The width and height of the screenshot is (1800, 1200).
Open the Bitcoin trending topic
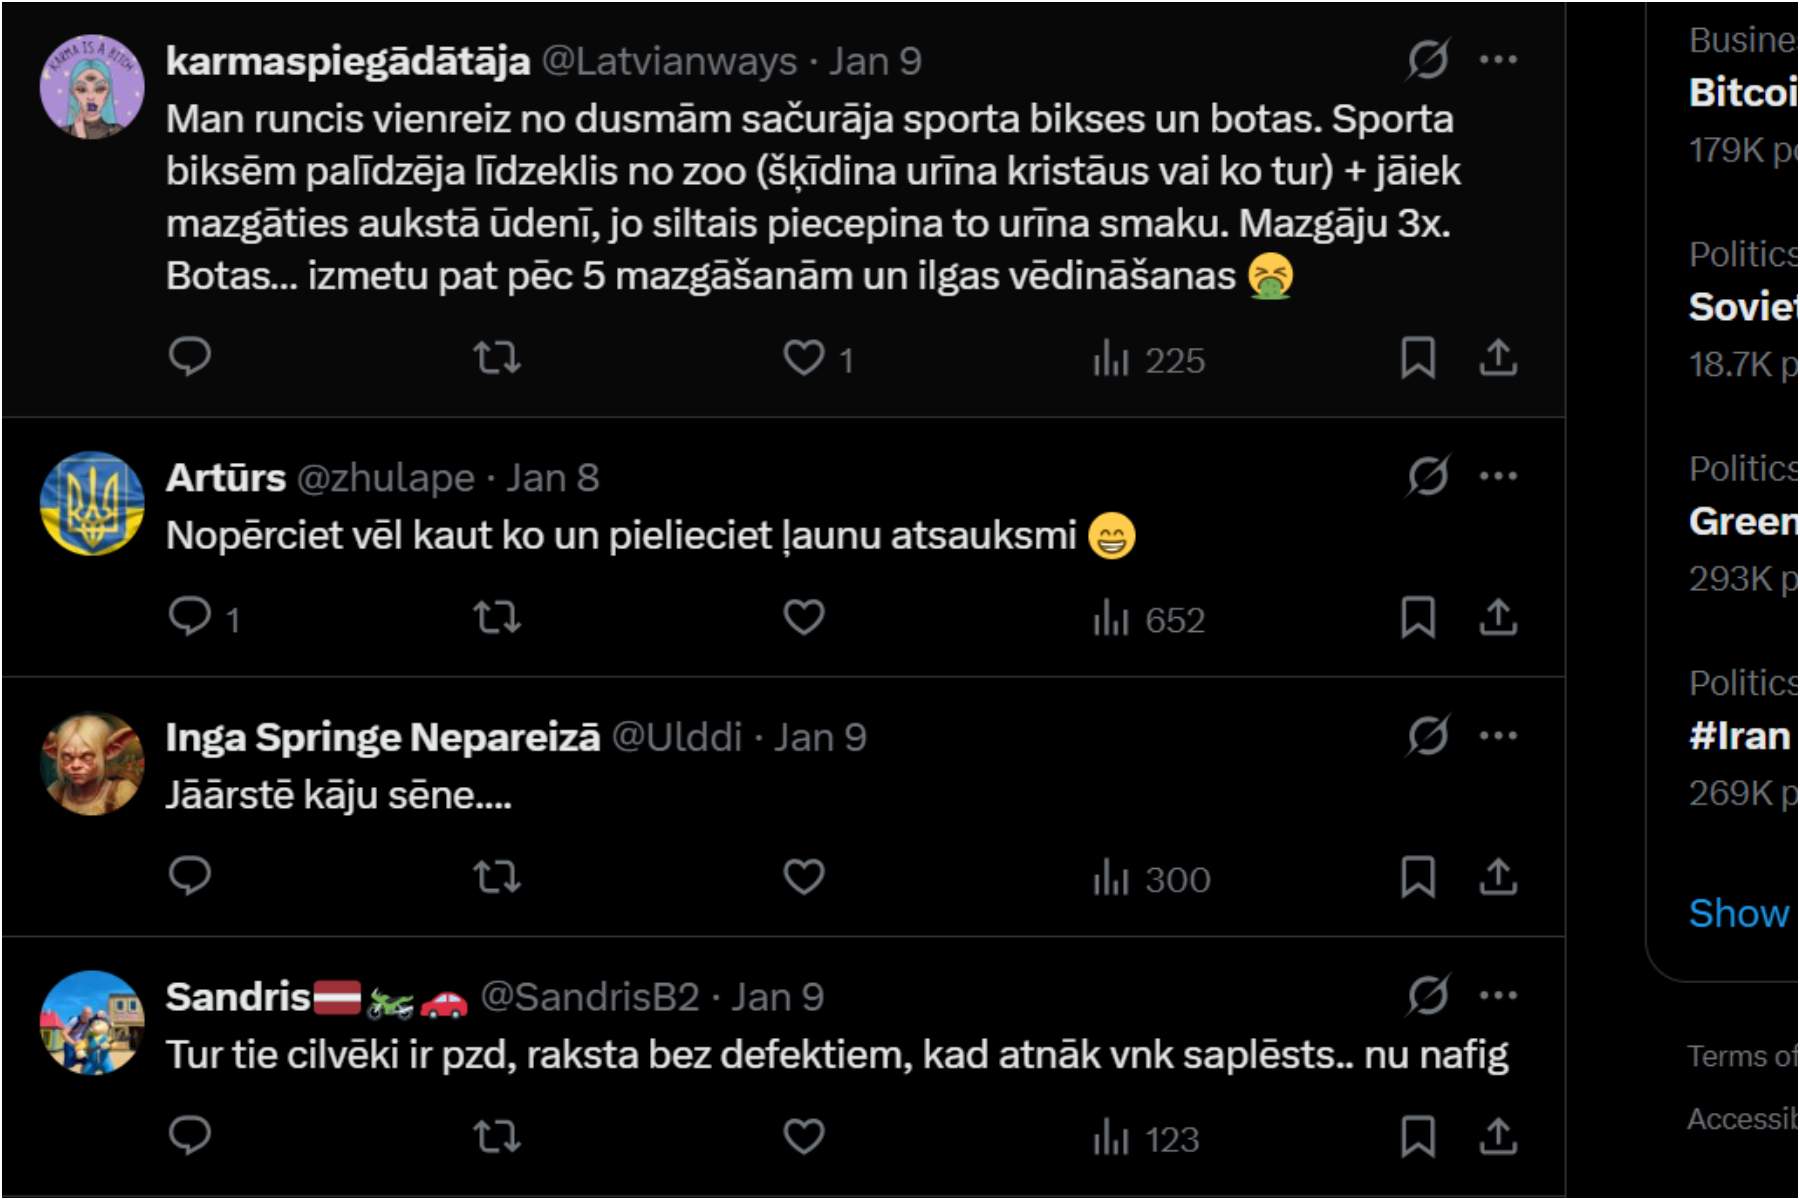click(1742, 93)
